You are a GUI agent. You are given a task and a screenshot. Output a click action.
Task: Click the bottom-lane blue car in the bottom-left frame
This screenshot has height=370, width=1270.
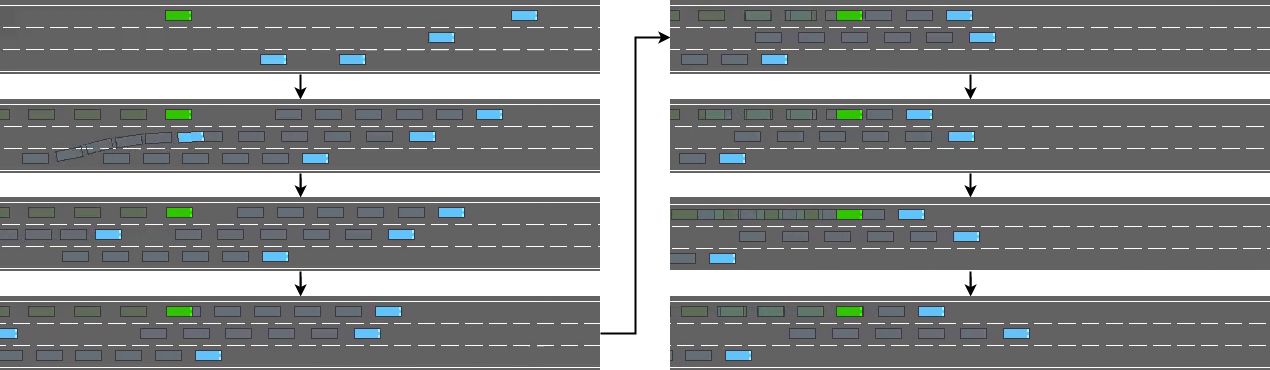click(208, 356)
